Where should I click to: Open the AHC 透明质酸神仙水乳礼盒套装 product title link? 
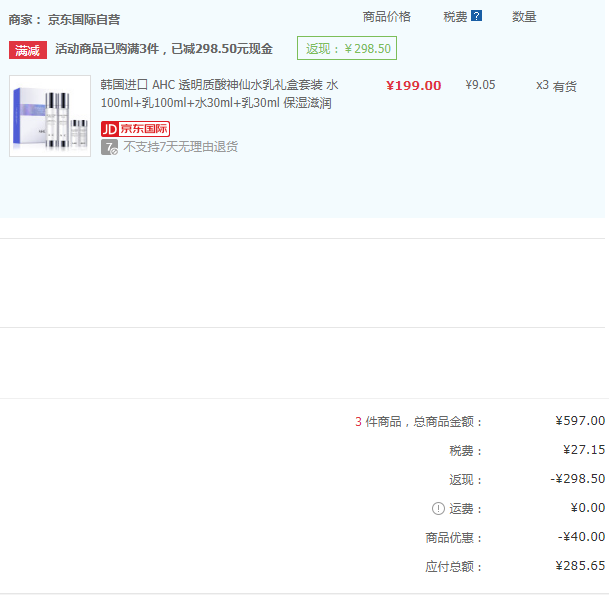[x=219, y=94]
